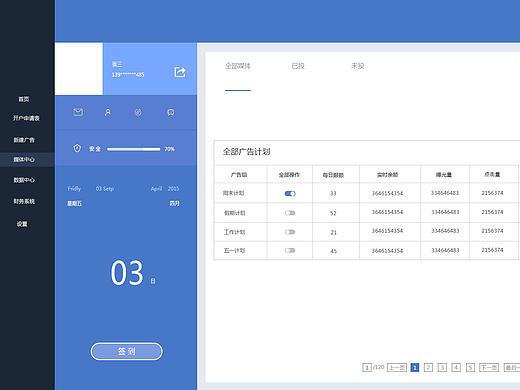This screenshot has height=390, width=520.
Task: Open 新建广告 in the sidebar
Action: pos(24,140)
